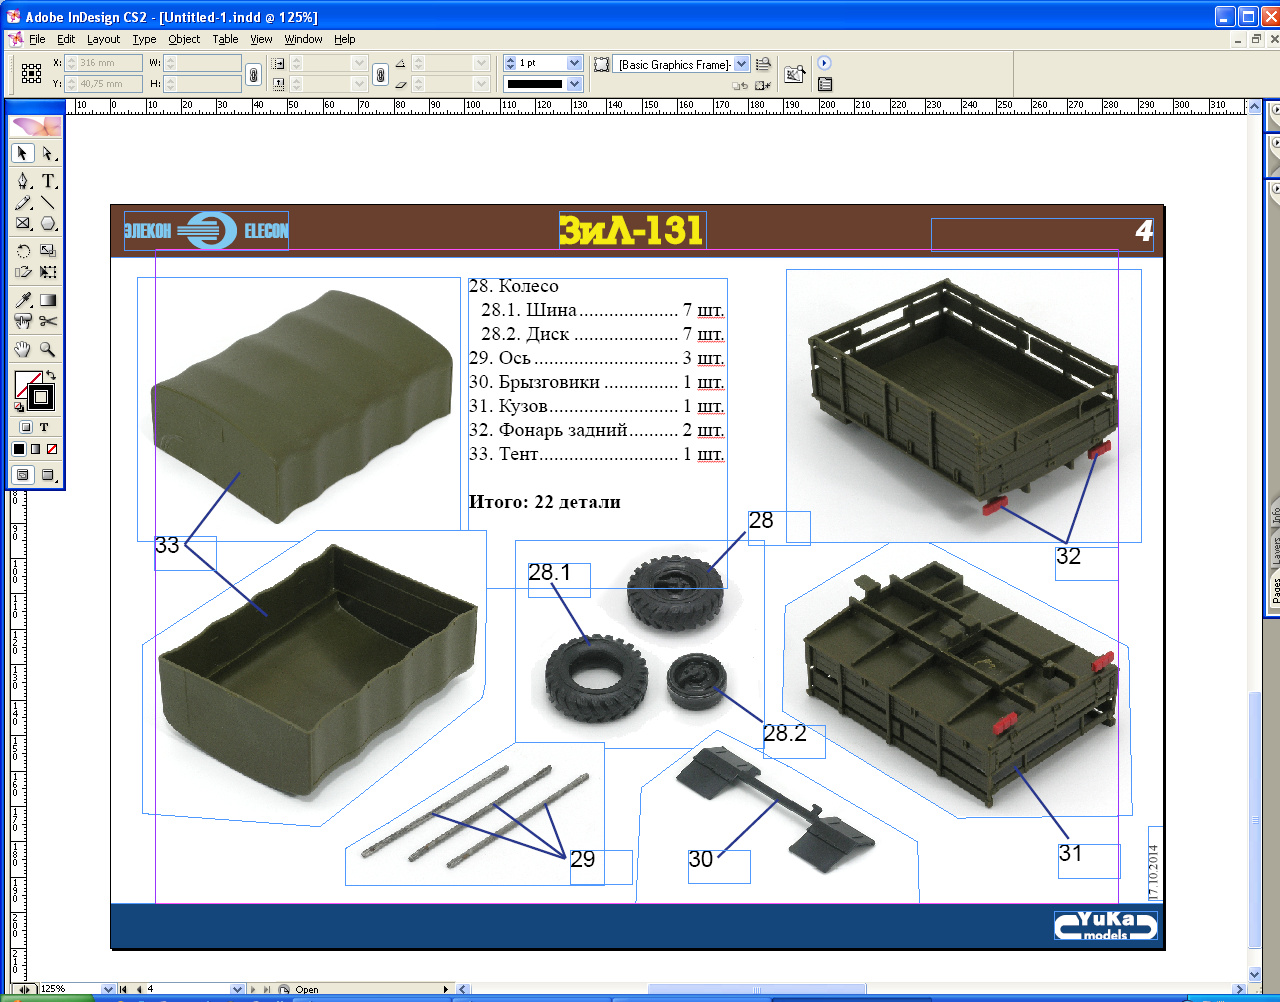Toggle Formatting affects text button
The image size is (1280, 1002).
pos(44,427)
